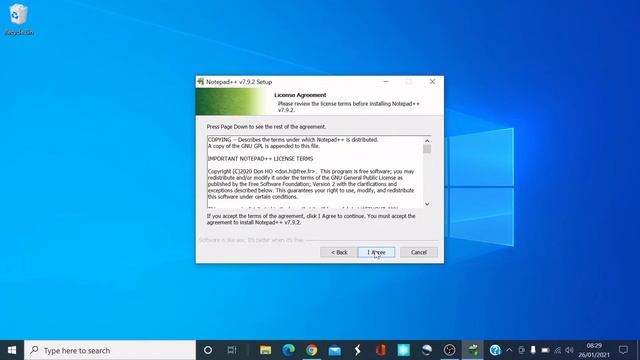
Task: Open the teal square app on the taskbar
Action: point(404,350)
